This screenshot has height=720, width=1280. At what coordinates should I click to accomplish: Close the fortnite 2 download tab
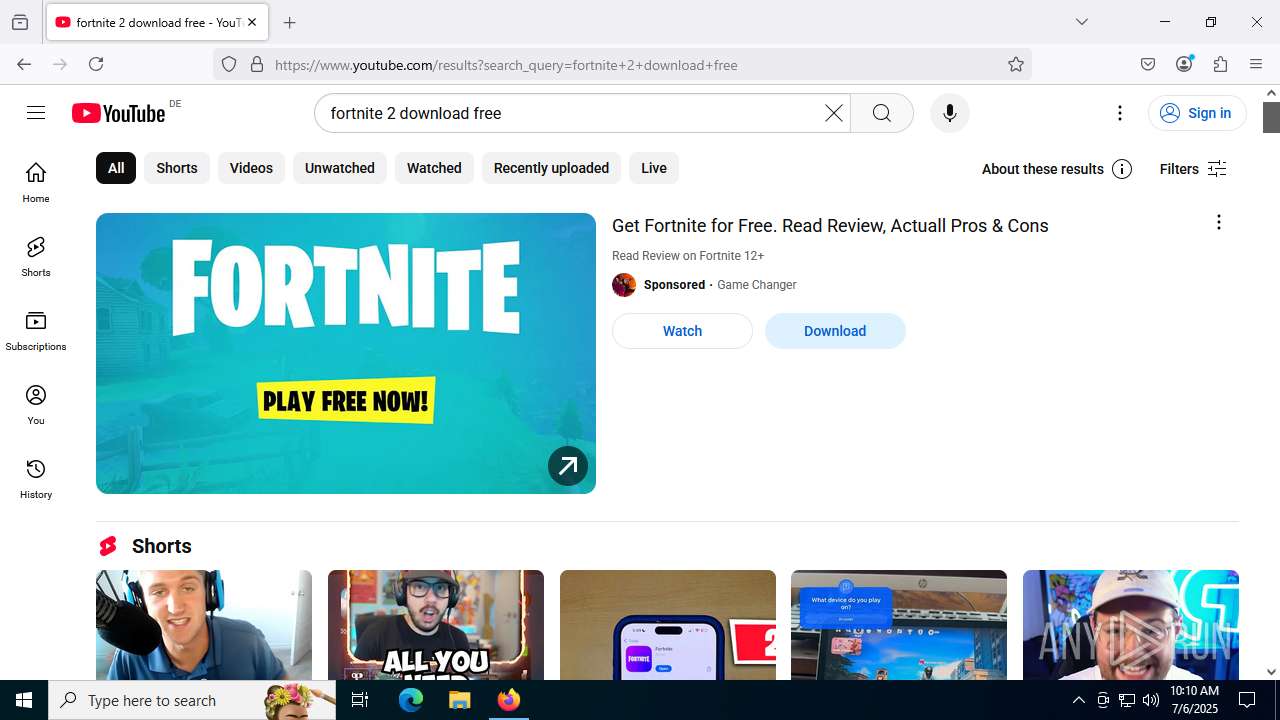[252, 22]
